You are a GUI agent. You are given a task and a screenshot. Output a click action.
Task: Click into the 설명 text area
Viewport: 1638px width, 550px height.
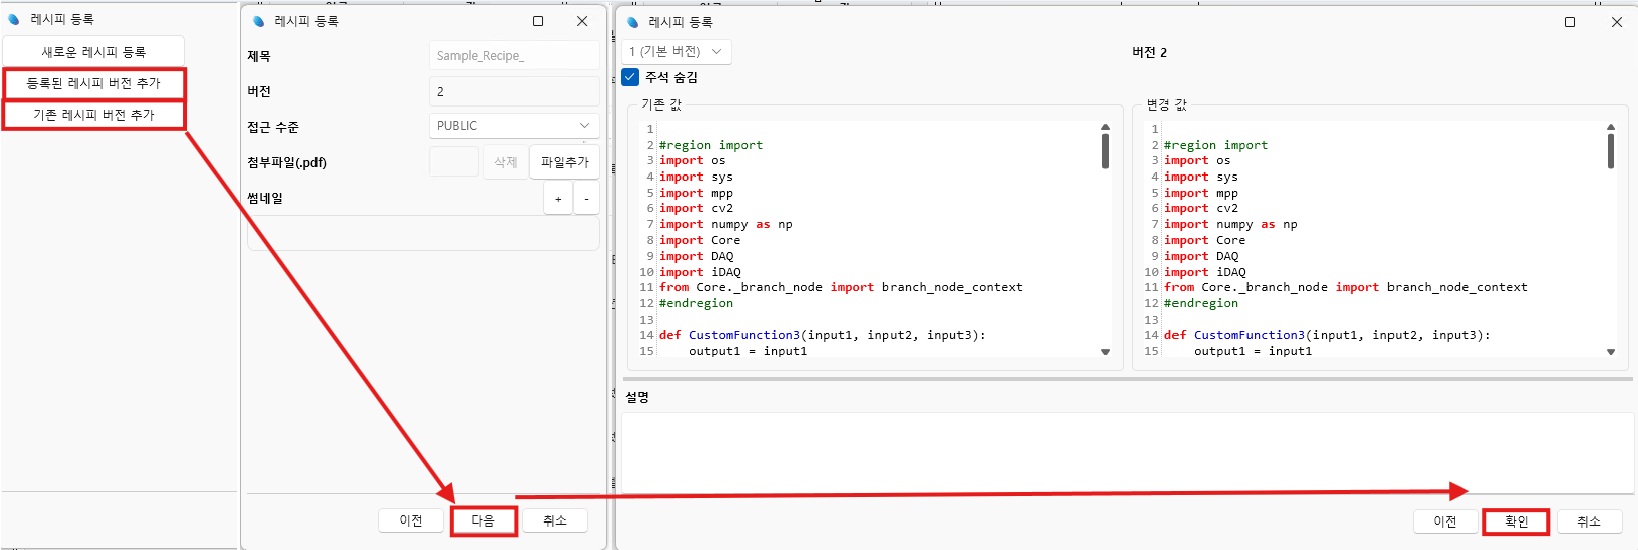1125,452
